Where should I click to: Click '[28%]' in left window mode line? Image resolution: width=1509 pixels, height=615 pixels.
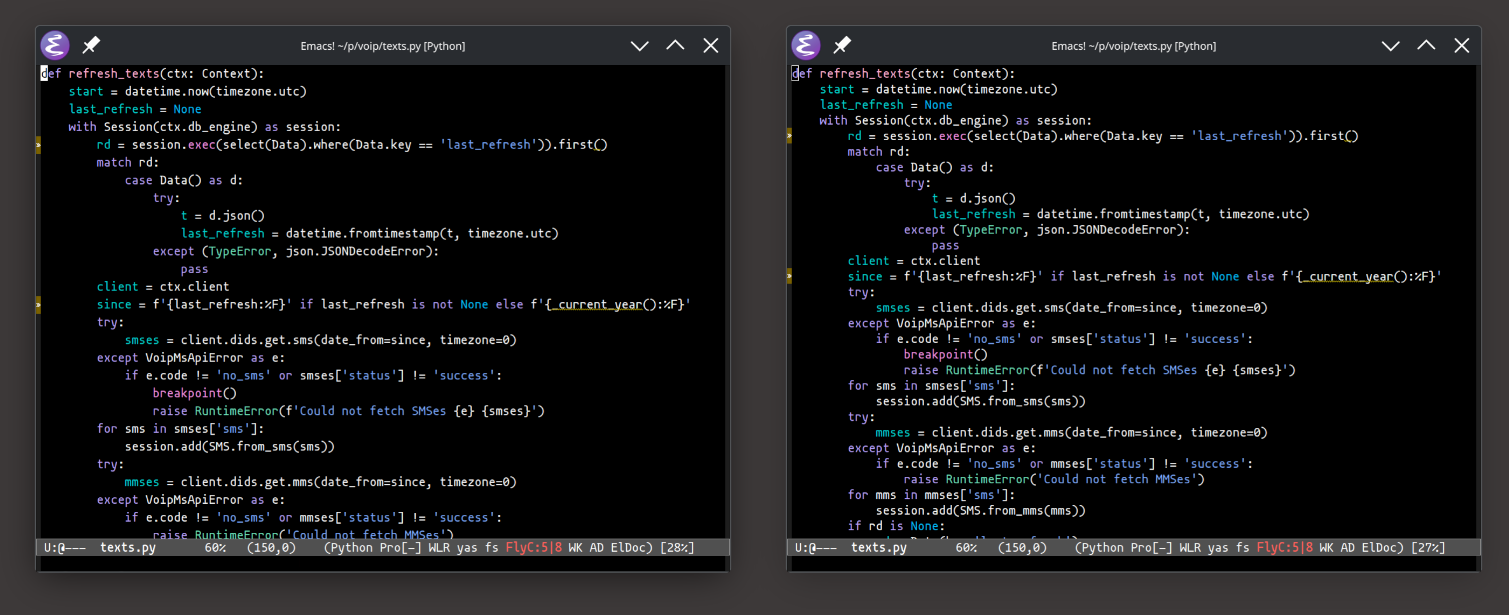[678, 548]
